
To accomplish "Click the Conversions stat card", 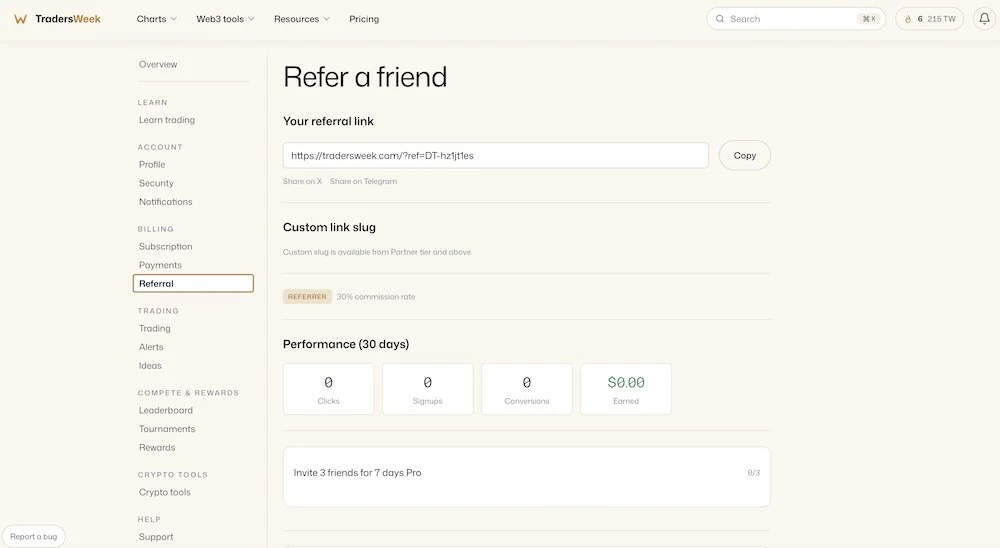I will click(527, 389).
